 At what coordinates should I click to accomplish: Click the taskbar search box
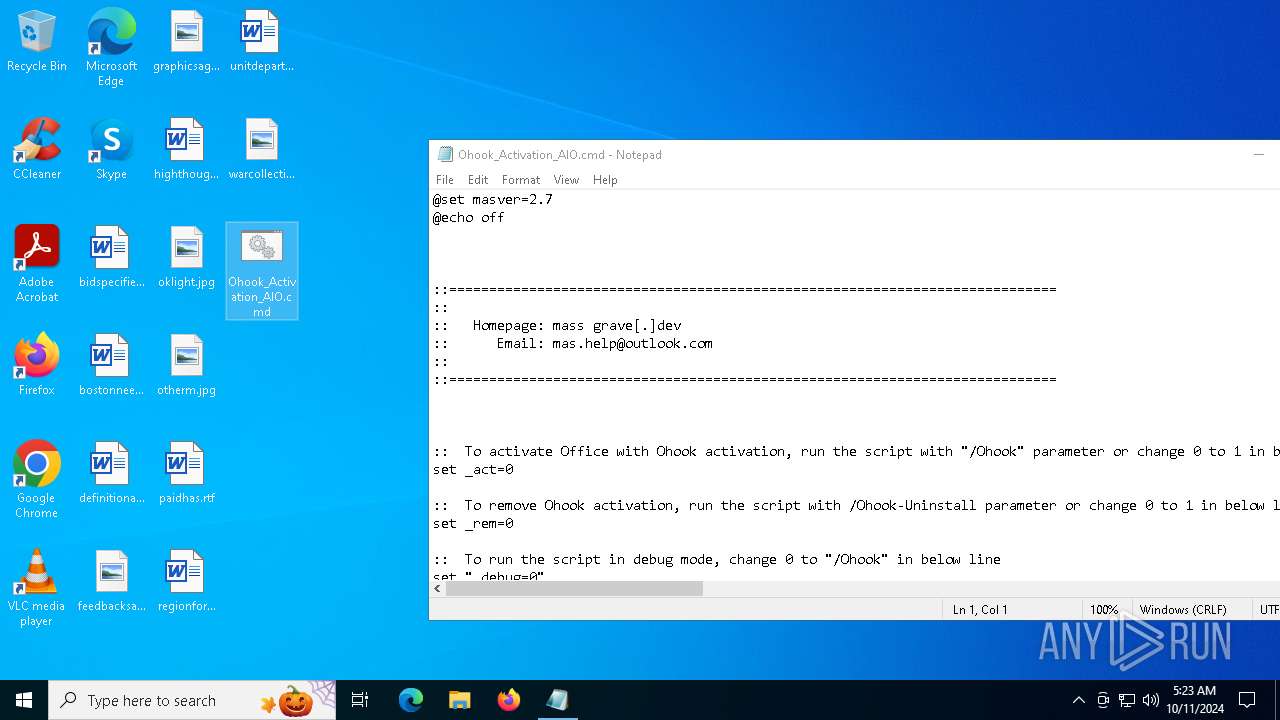click(192, 700)
